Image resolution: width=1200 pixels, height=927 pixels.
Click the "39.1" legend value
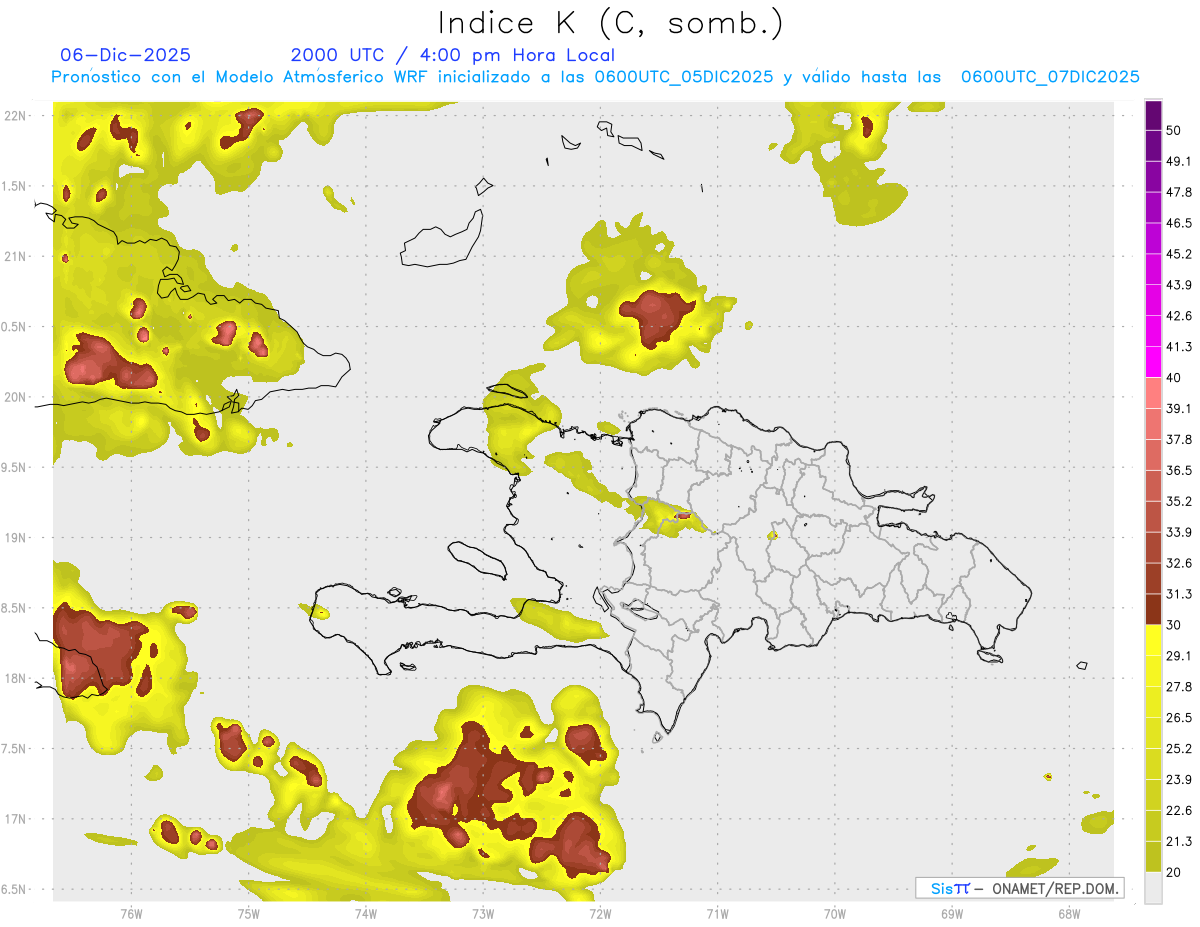pos(1179,408)
